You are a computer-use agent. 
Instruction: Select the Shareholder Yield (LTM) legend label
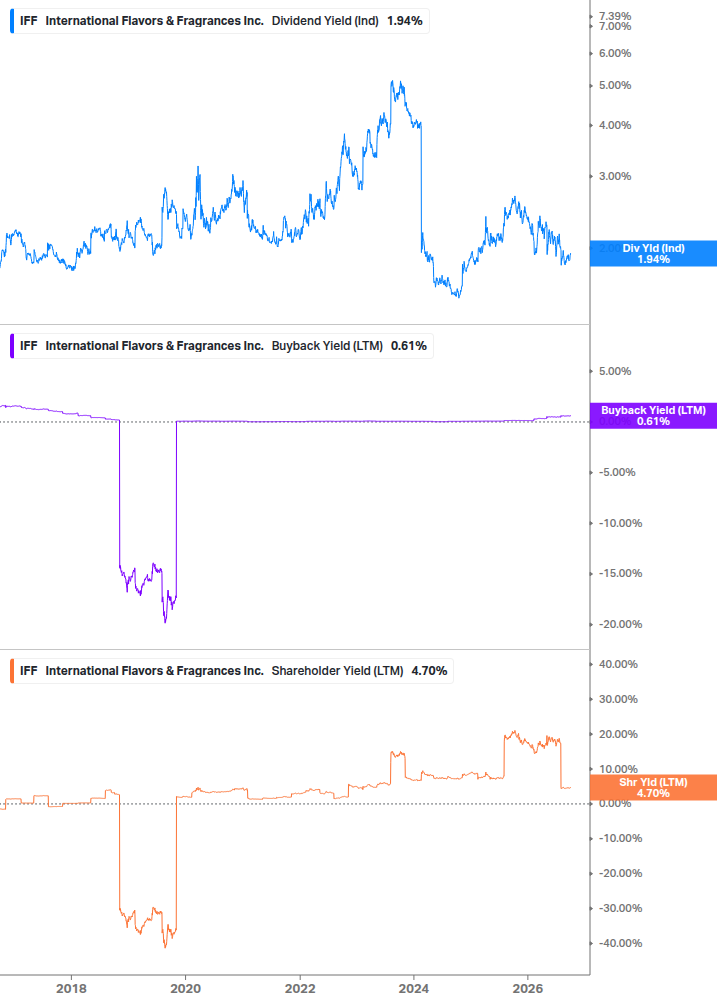coord(337,671)
